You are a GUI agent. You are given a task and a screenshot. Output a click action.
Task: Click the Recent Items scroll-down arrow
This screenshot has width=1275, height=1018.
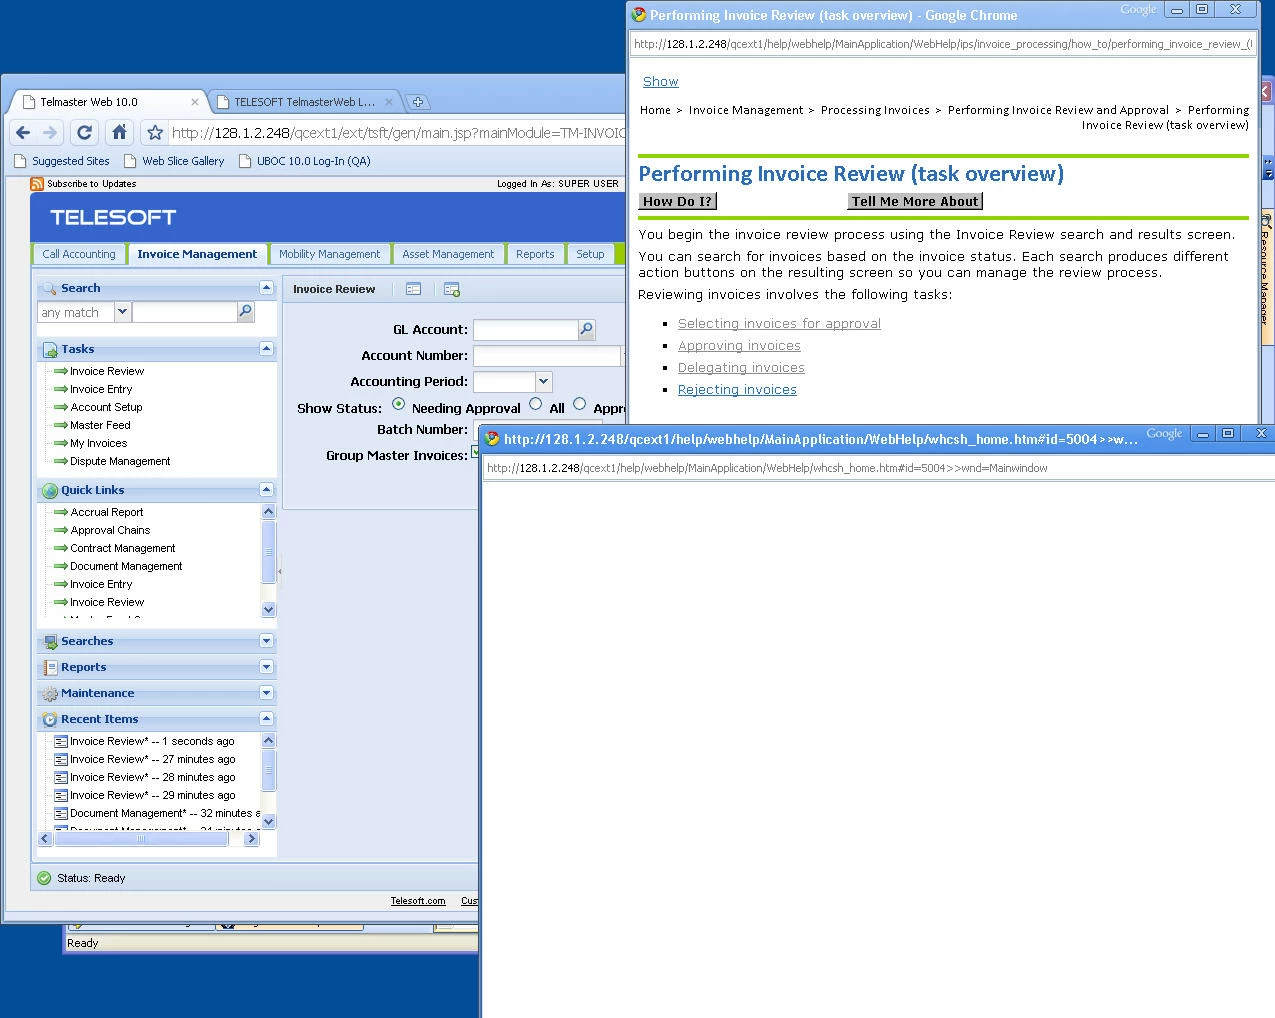[268, 822]
